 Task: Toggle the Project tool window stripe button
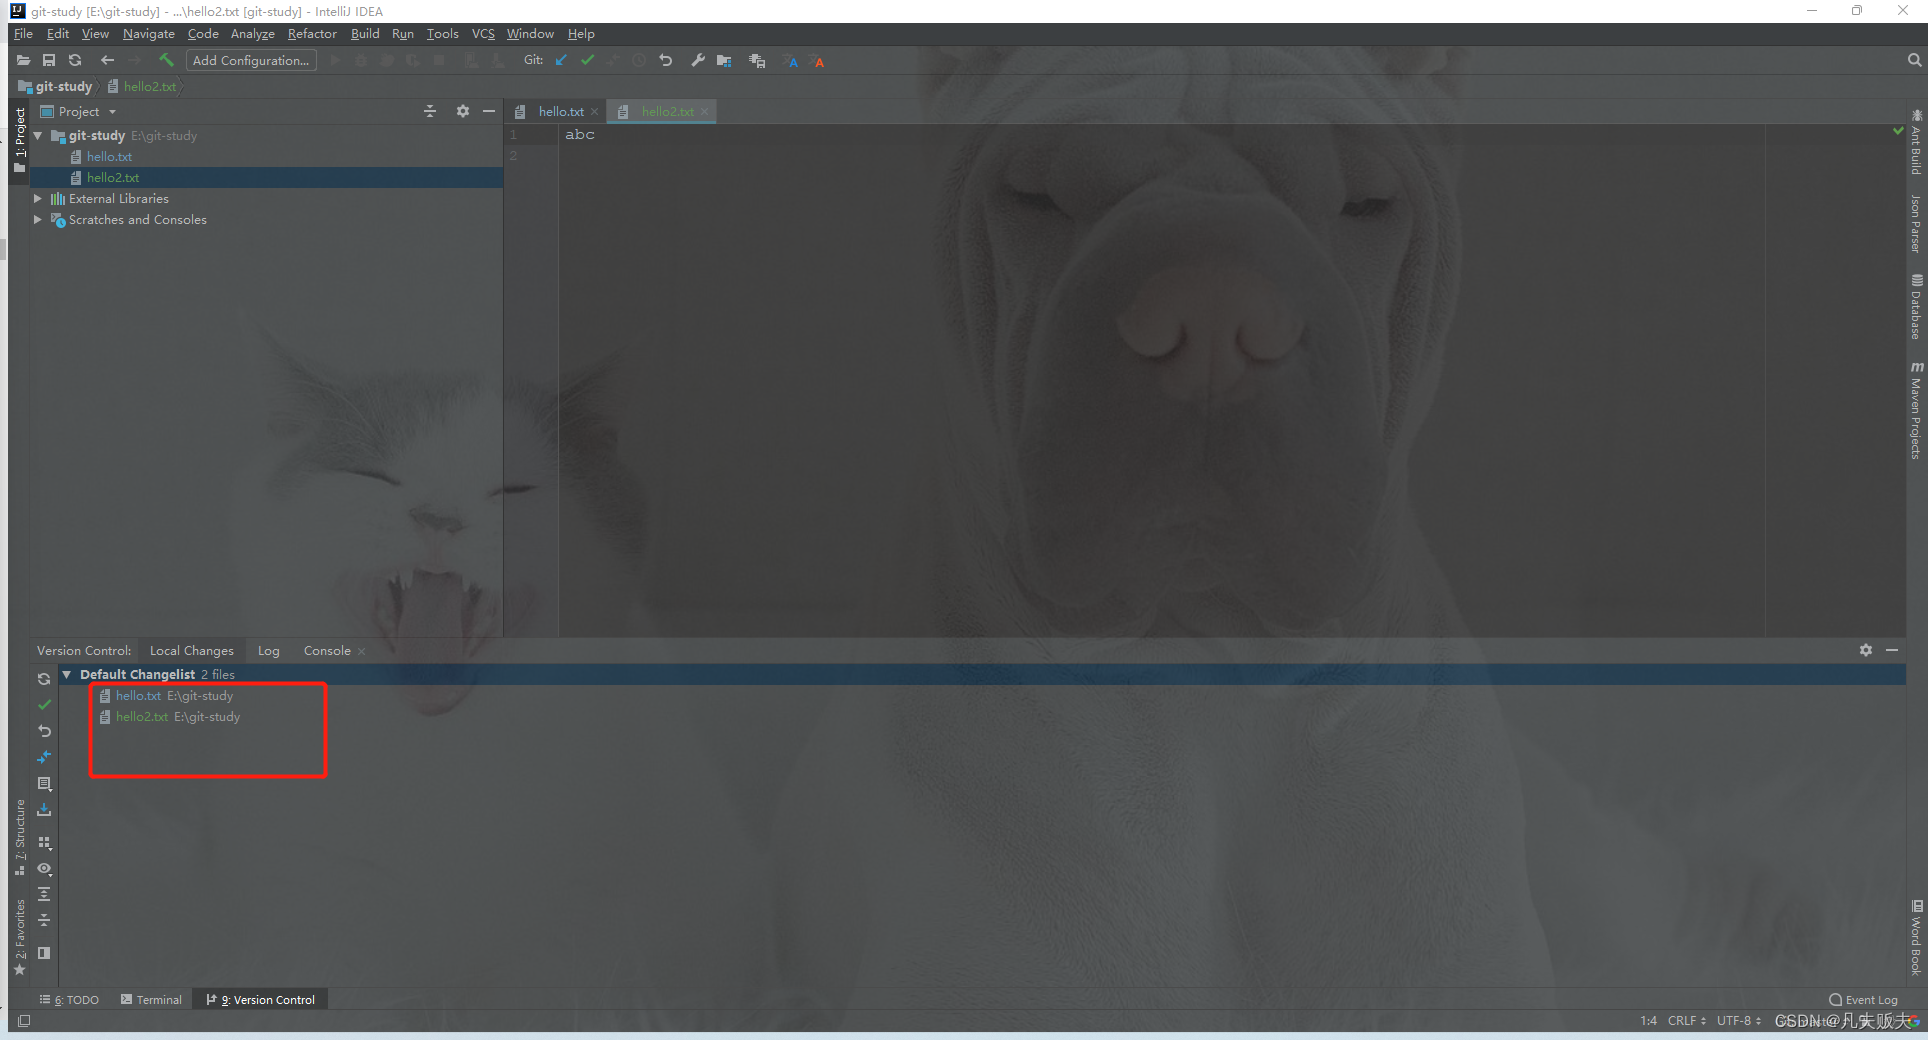pos(20,140)
